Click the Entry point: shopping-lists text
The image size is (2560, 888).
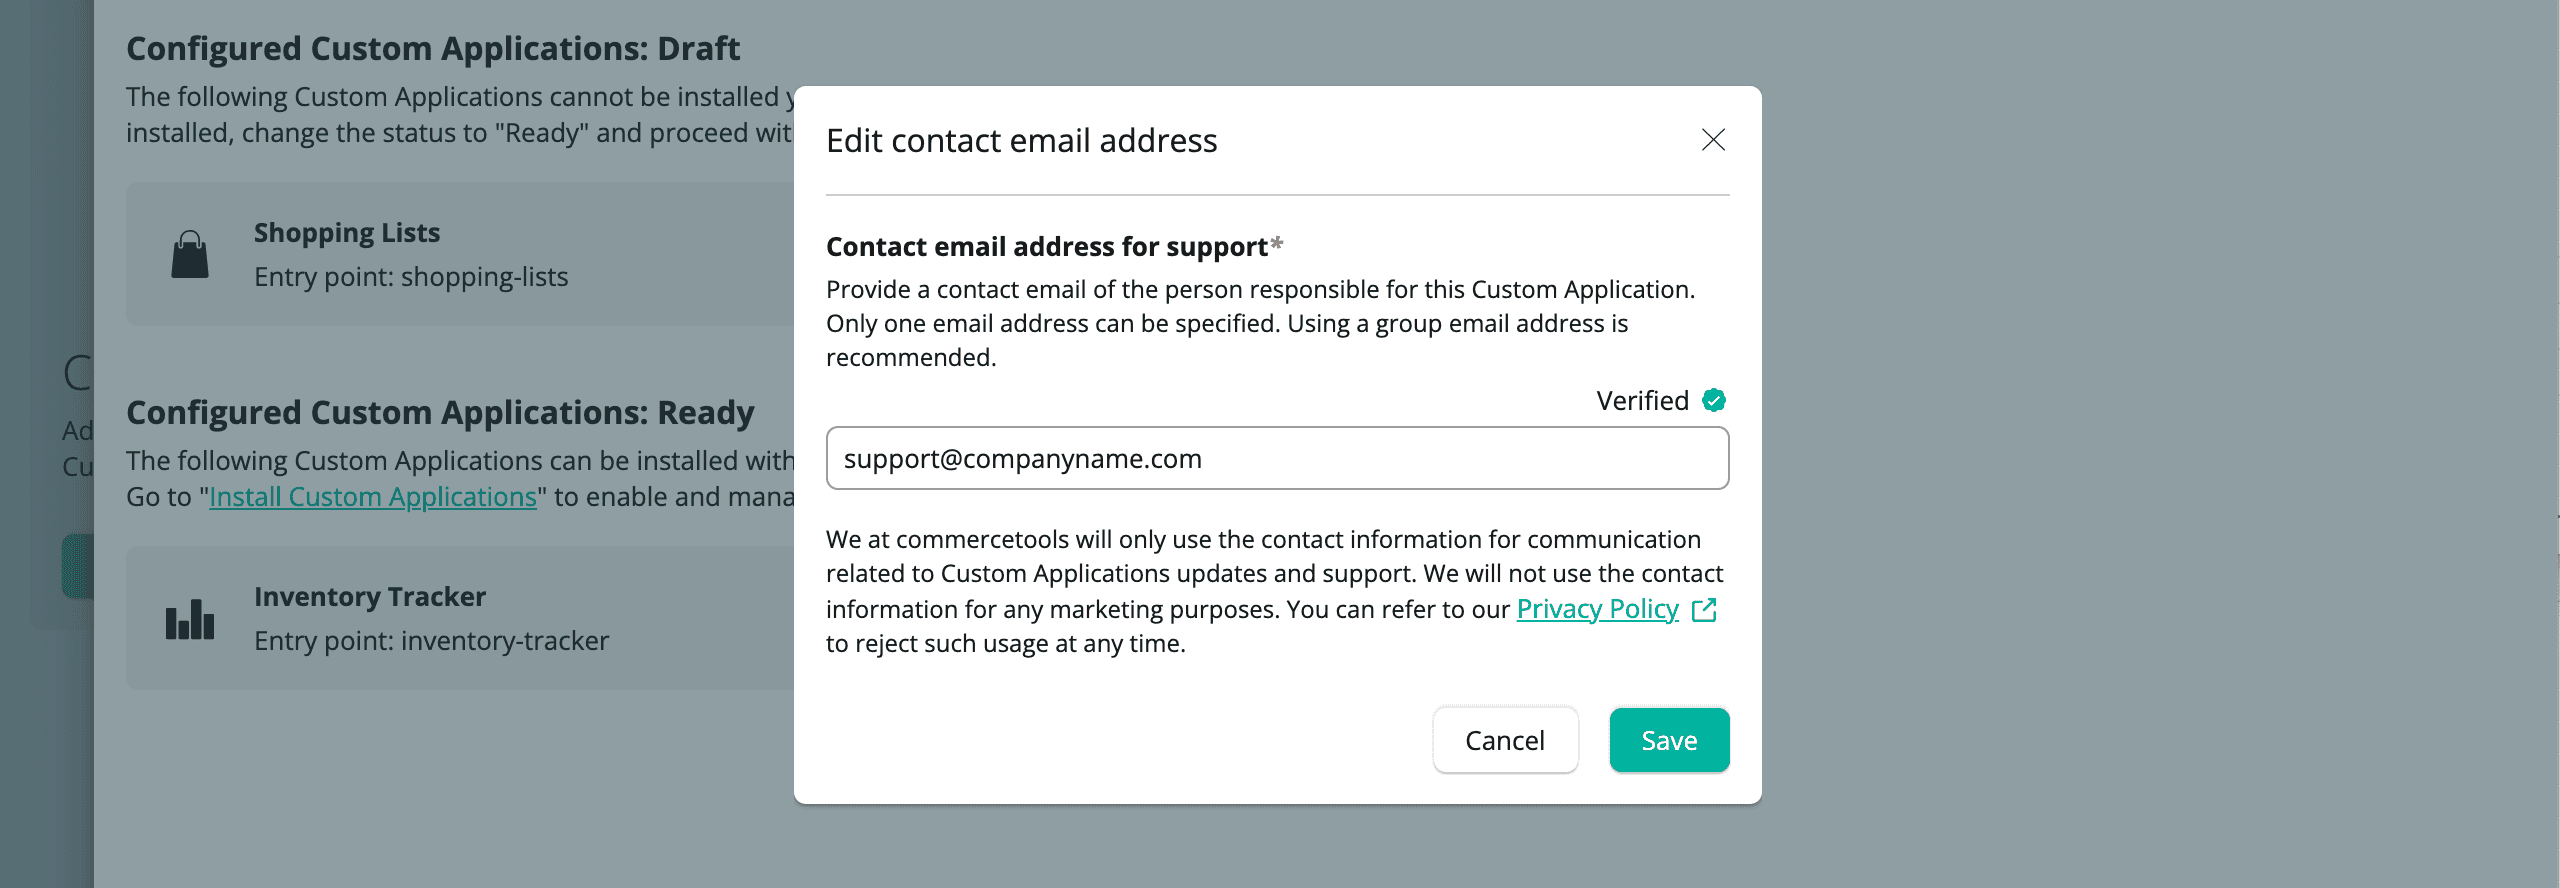click(411, 277)
